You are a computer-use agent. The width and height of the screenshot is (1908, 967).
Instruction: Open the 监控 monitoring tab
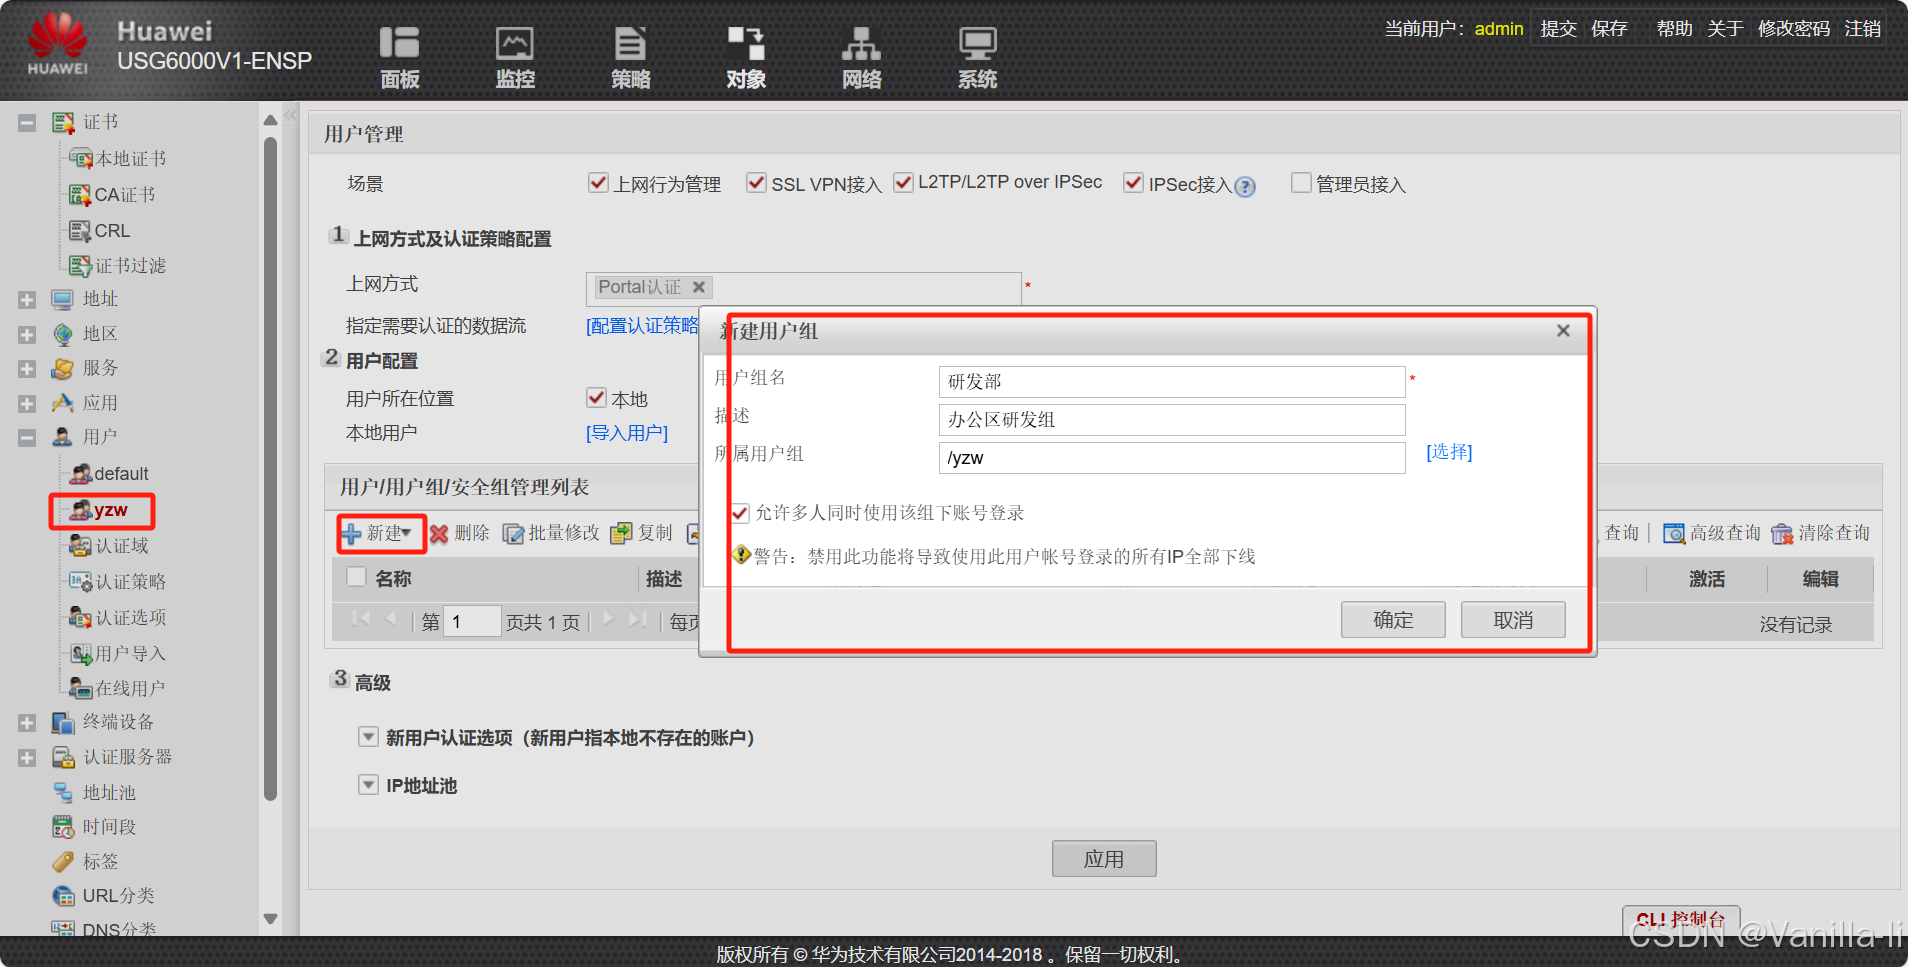point(515,58)
